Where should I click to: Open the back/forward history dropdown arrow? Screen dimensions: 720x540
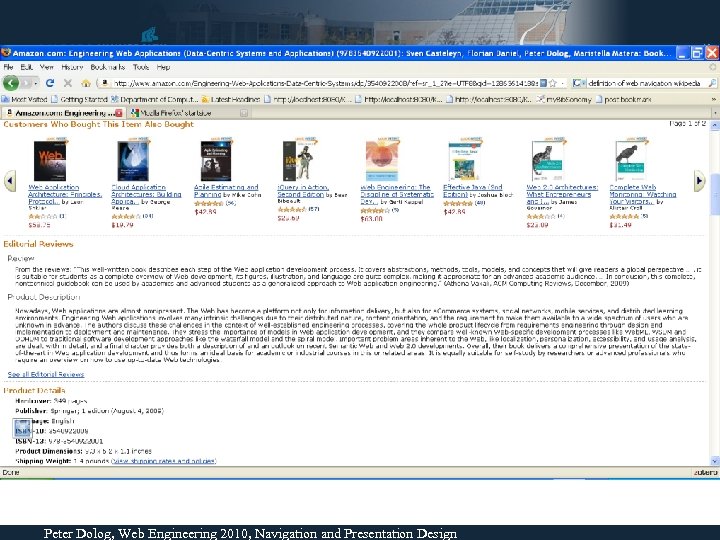coord(36,84)
